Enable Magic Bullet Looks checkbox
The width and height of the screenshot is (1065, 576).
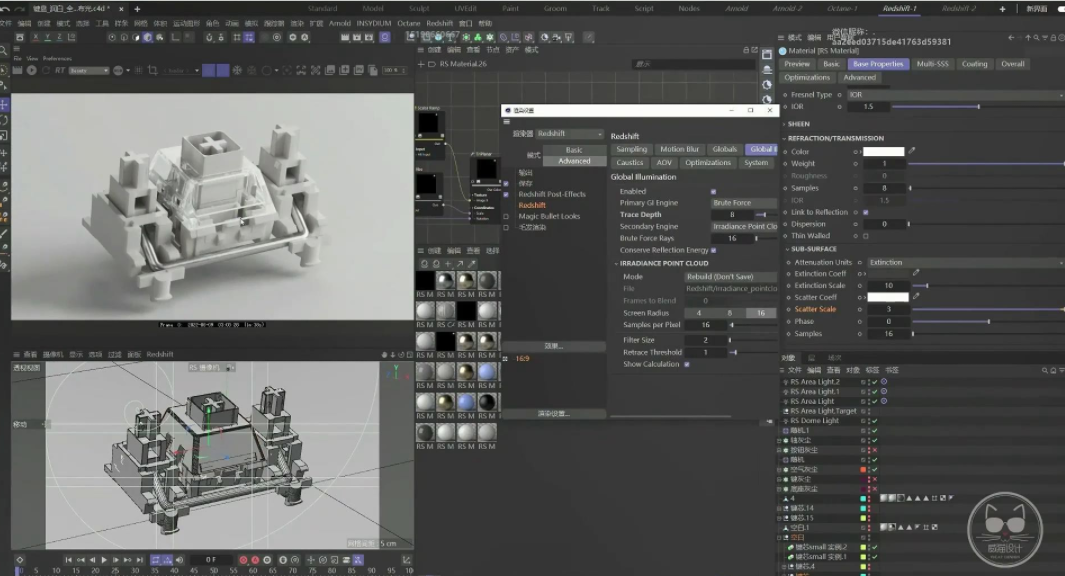[506, 217]
